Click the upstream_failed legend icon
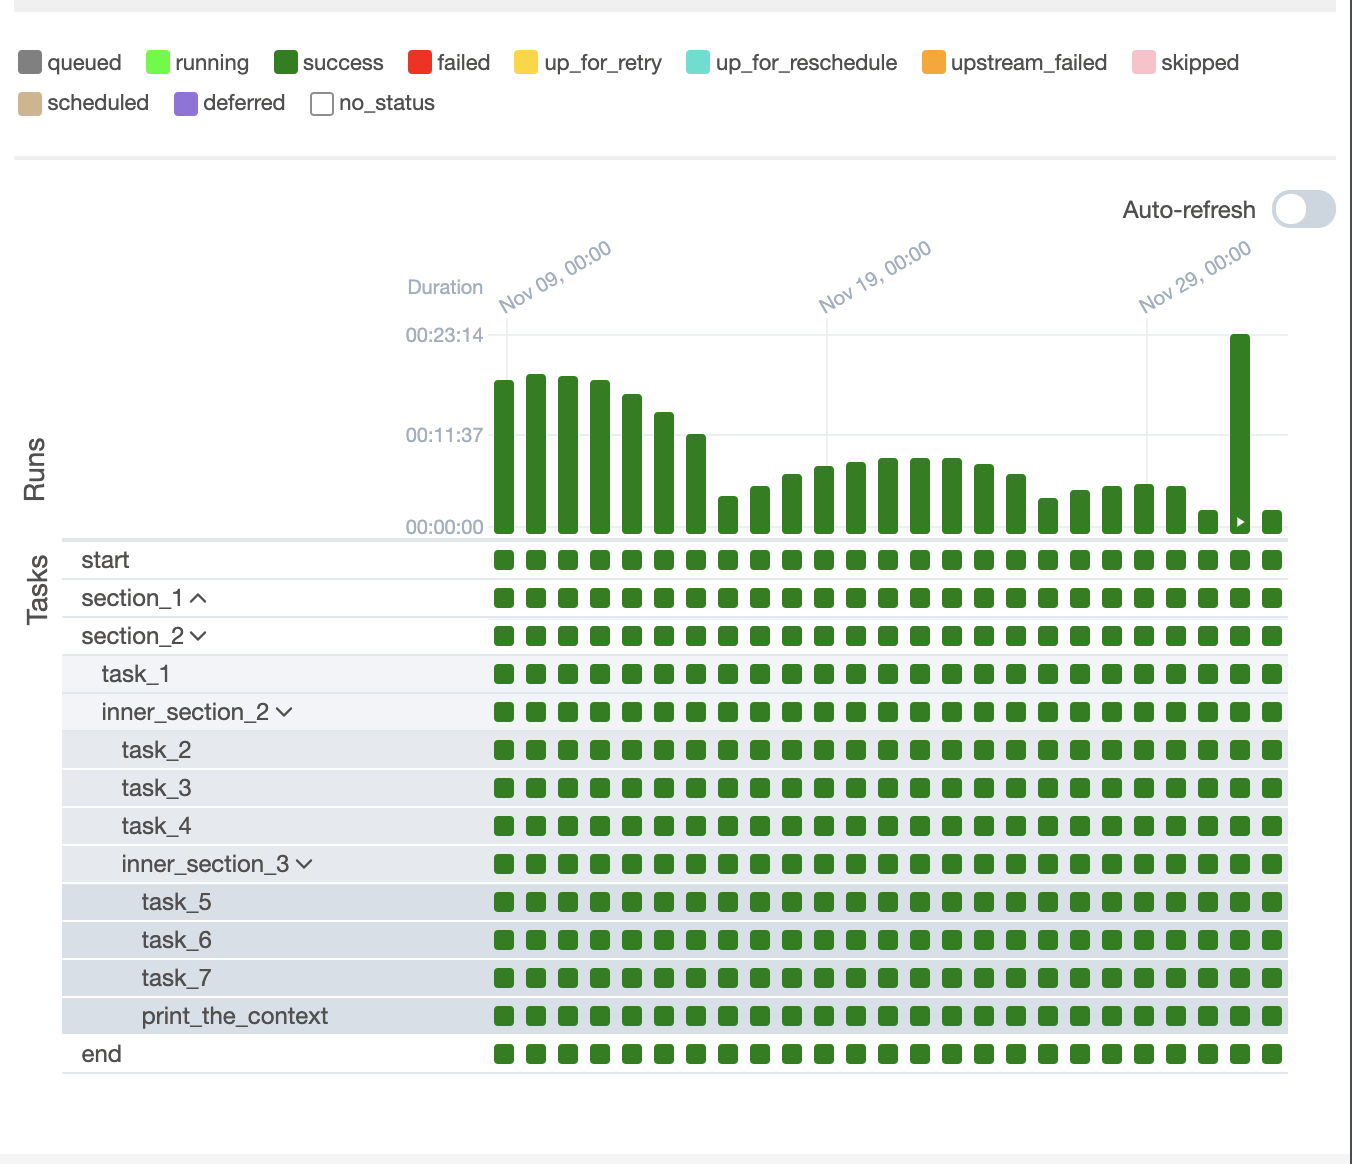Viewport: 1352px width, 1164px height. point(934,62)
